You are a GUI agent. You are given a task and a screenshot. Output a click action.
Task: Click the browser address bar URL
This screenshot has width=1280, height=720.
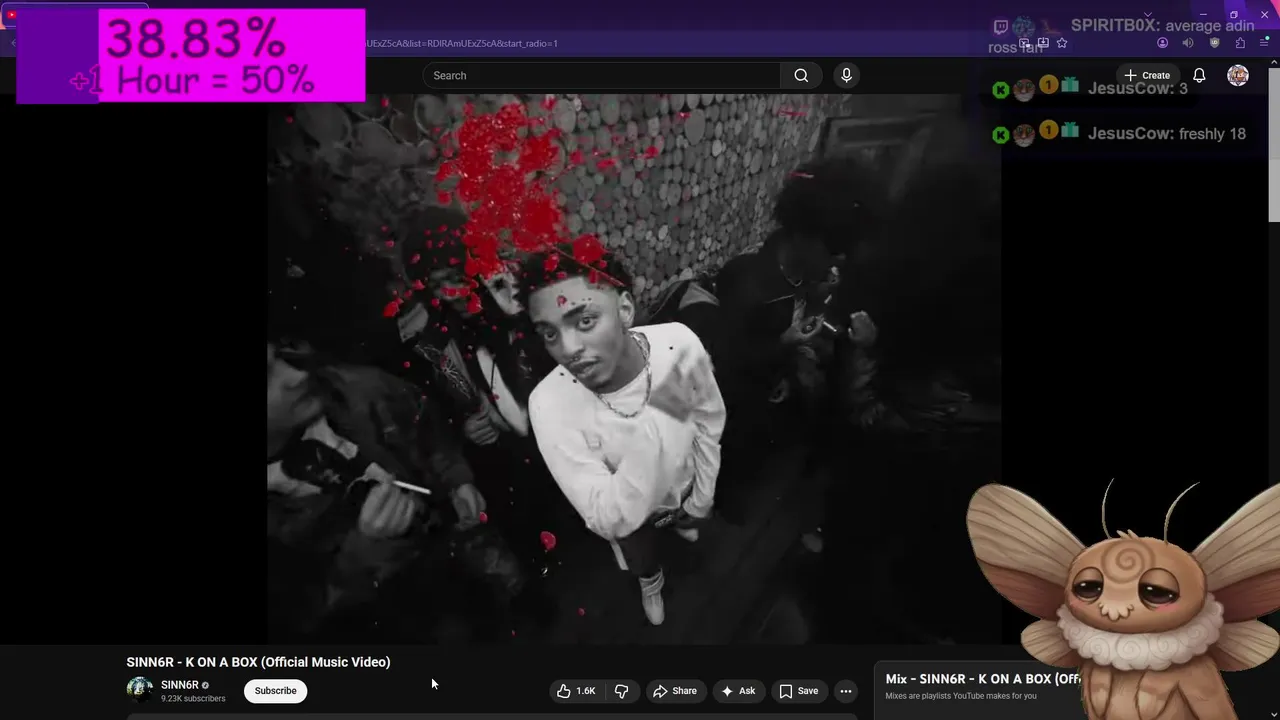tap(462, 43)
